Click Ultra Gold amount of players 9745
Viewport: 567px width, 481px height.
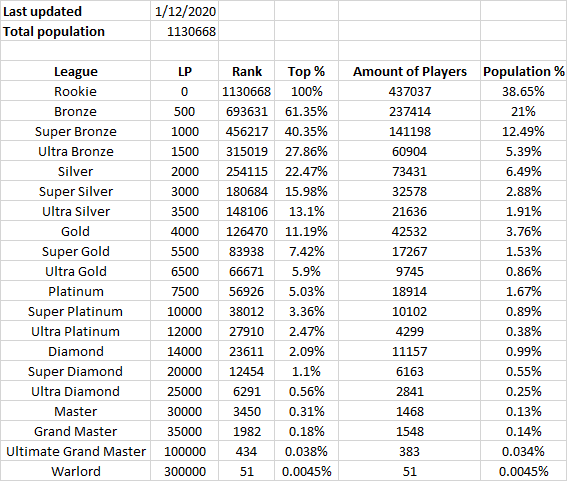(x=409, y=271)
